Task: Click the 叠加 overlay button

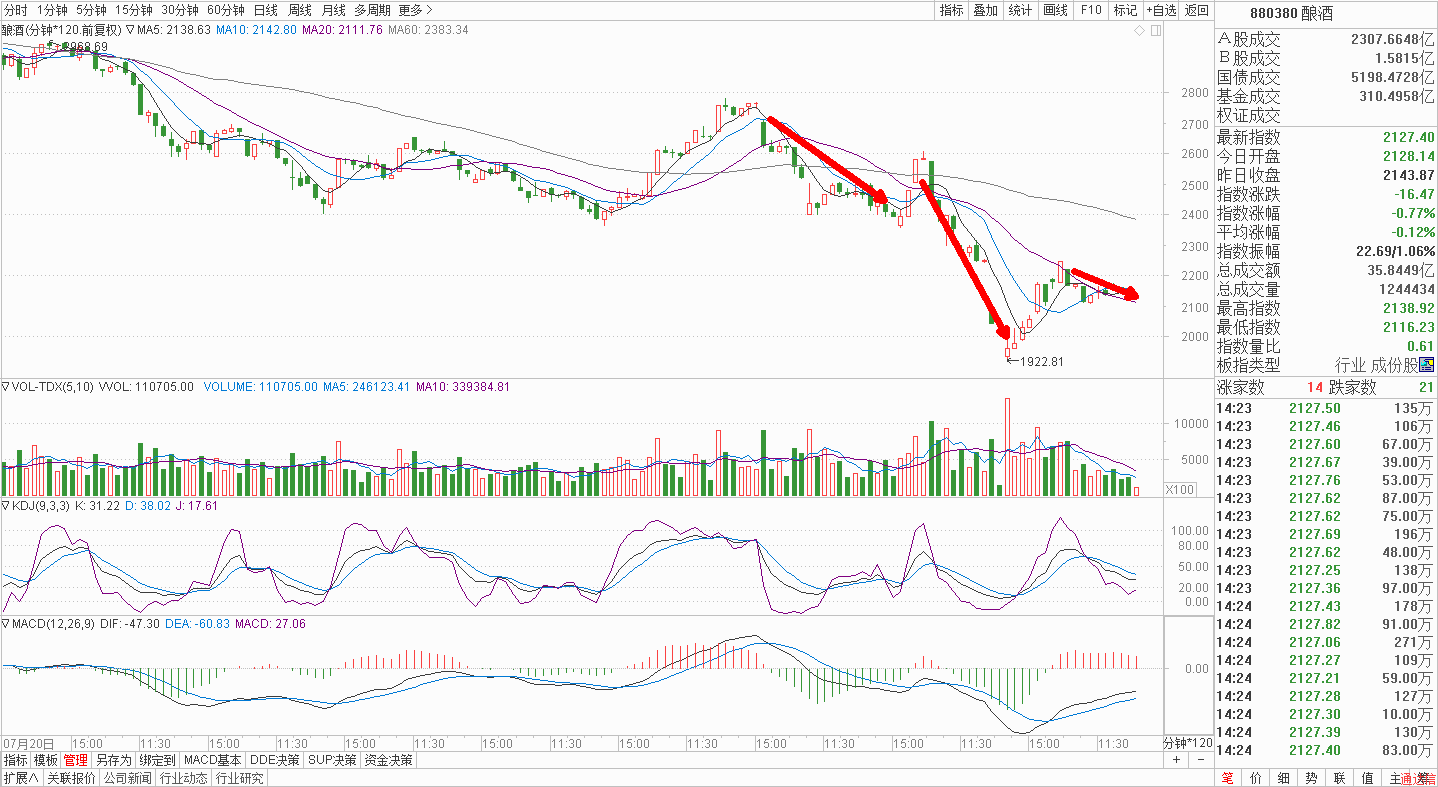Action: (986, 10)
